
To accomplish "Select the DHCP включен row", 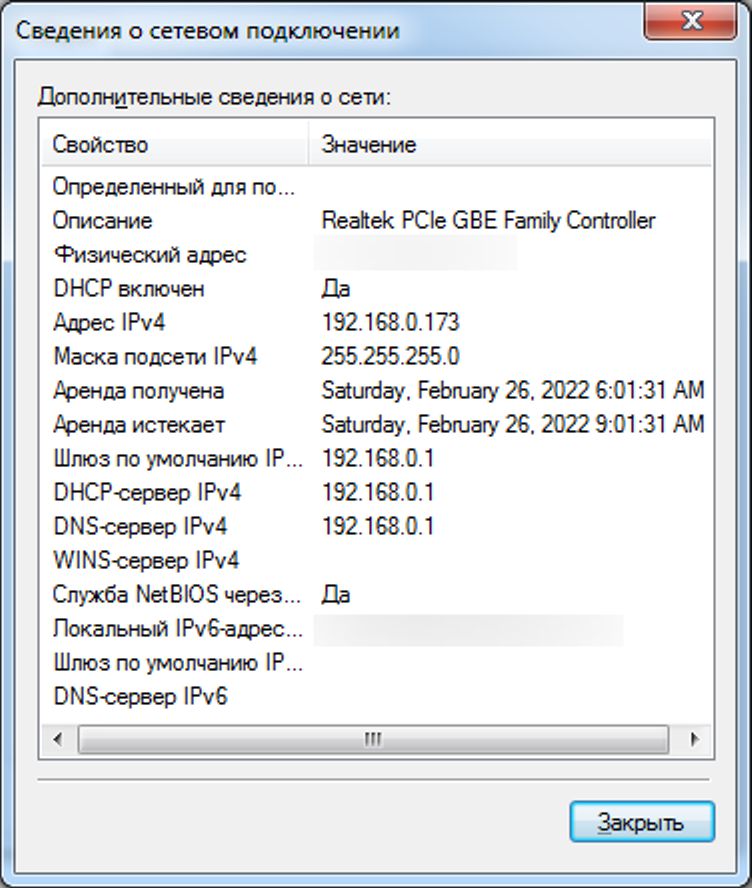I will tap(128, 289).
